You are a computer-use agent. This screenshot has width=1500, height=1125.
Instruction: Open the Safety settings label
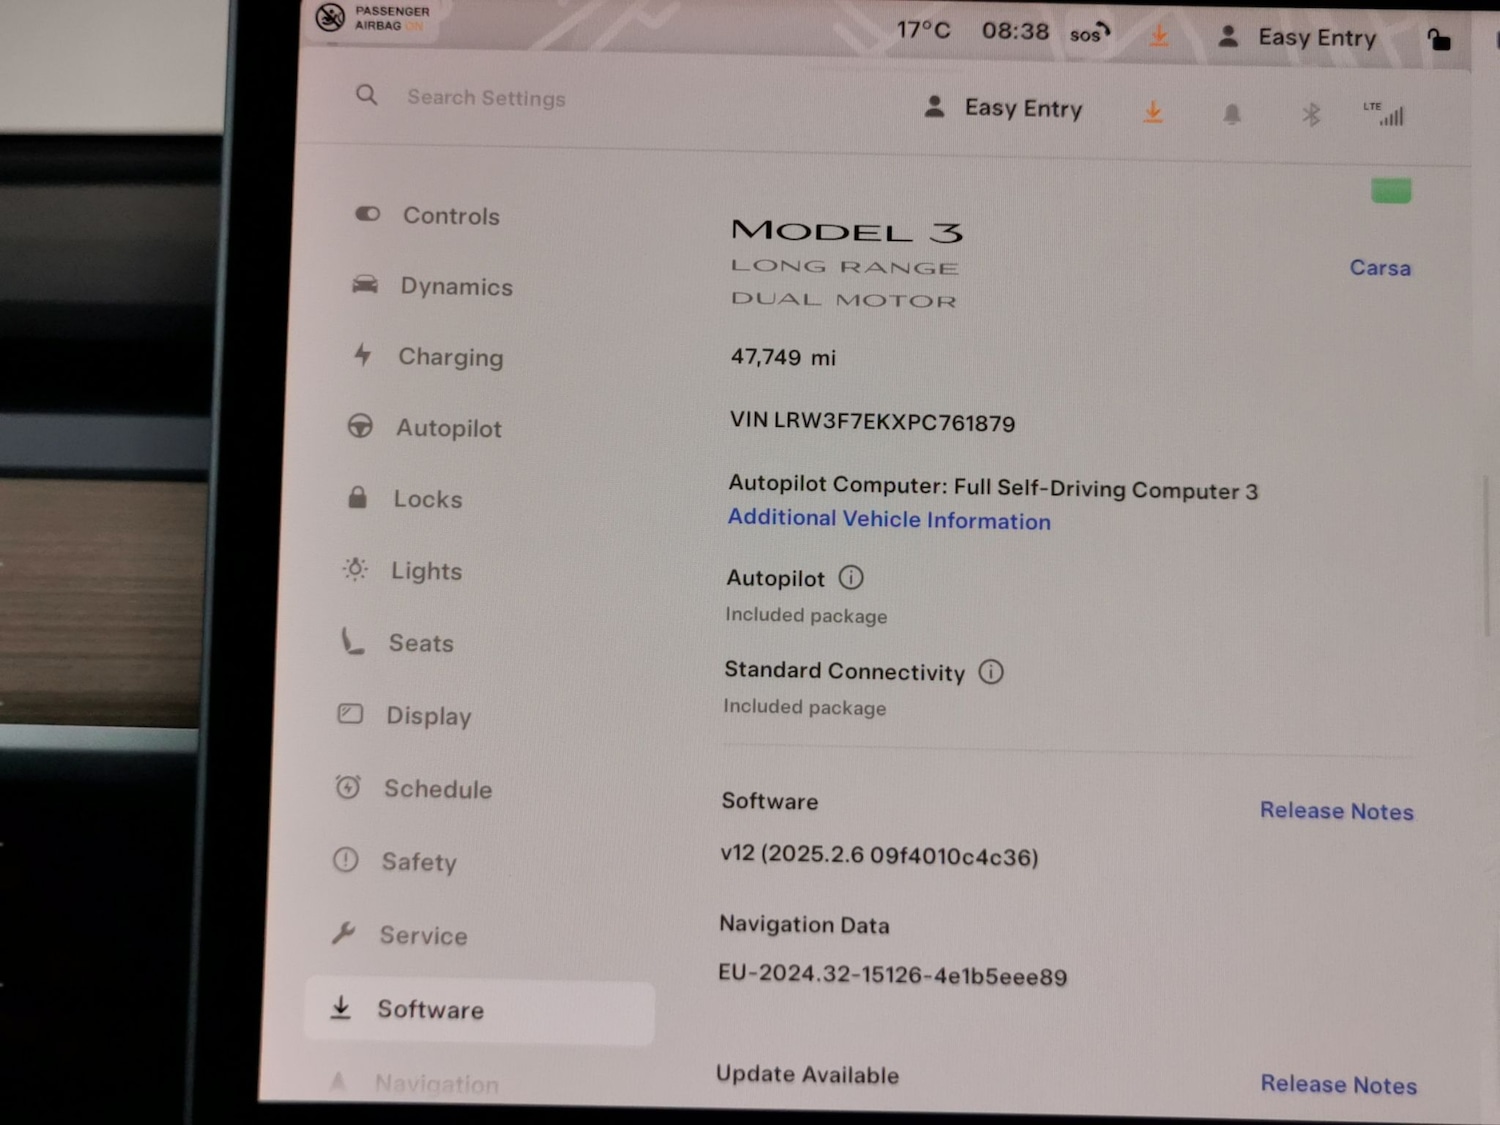[x=419, y=862]
